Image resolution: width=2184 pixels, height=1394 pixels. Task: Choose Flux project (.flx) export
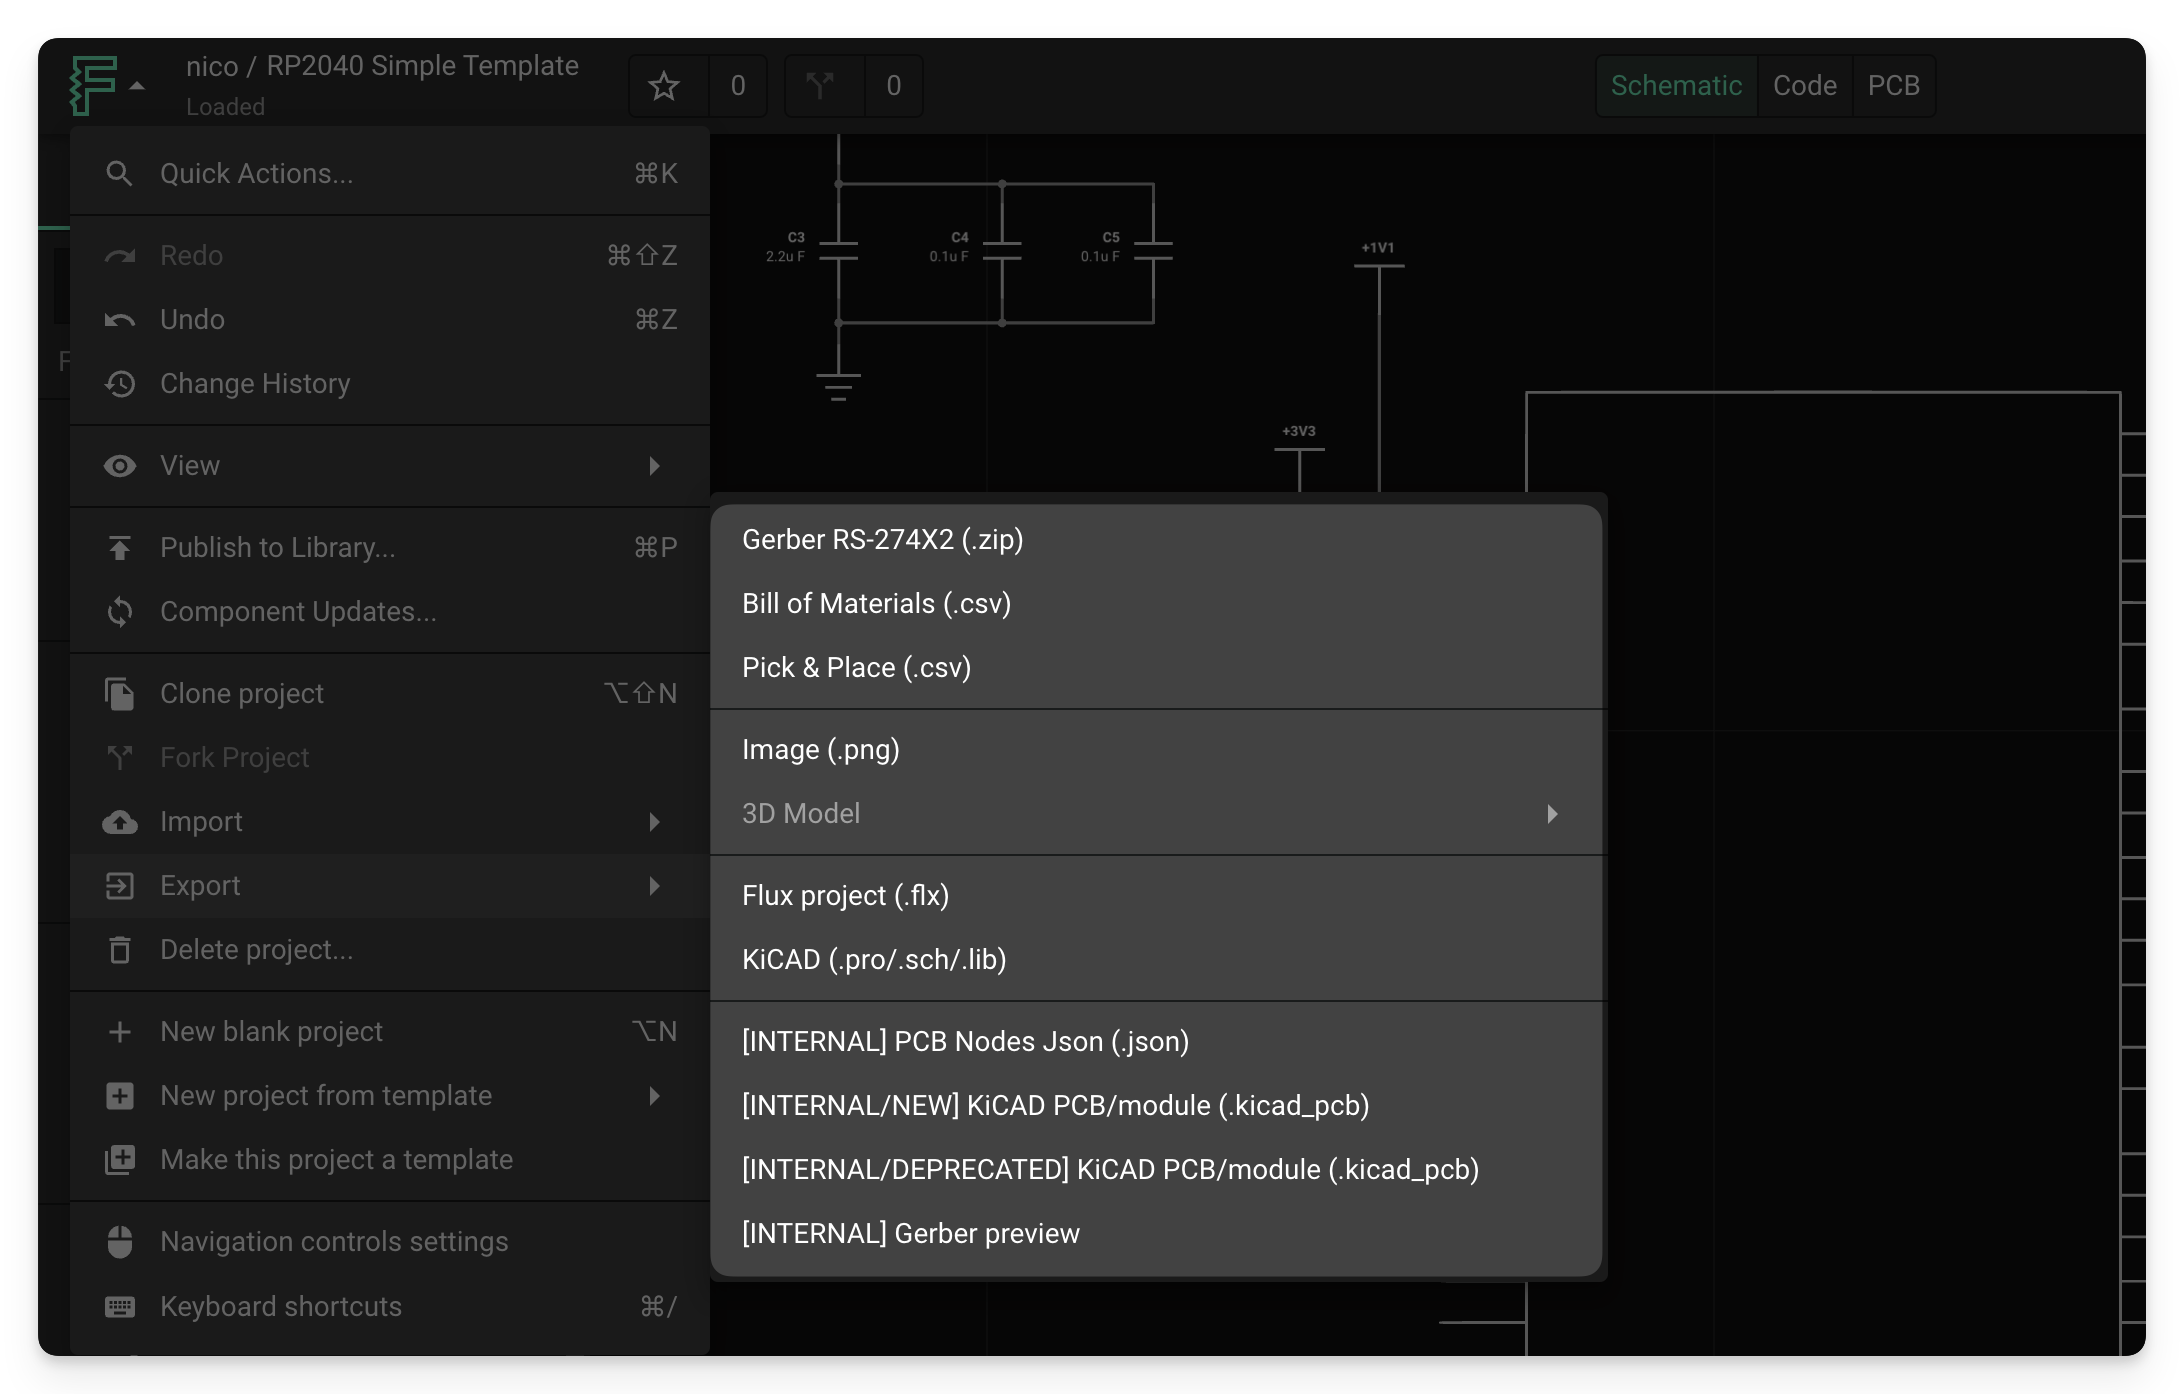[x=845, y=895]
